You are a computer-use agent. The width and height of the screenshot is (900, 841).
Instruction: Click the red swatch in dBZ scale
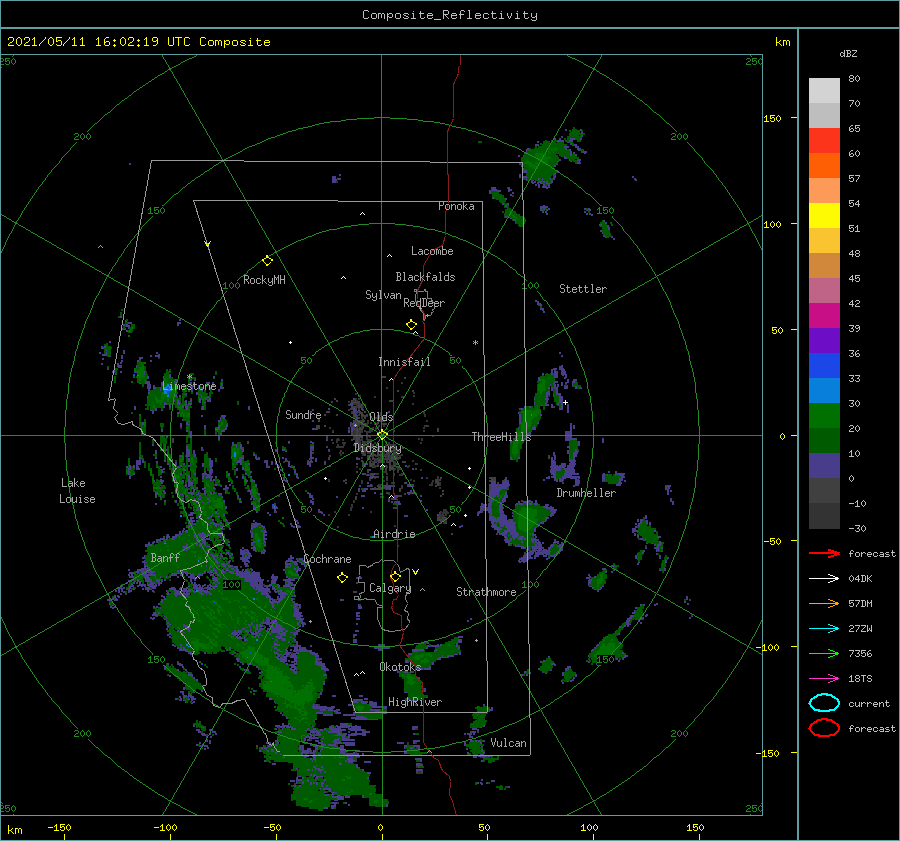pyautogui.click(x=824, y=141)
